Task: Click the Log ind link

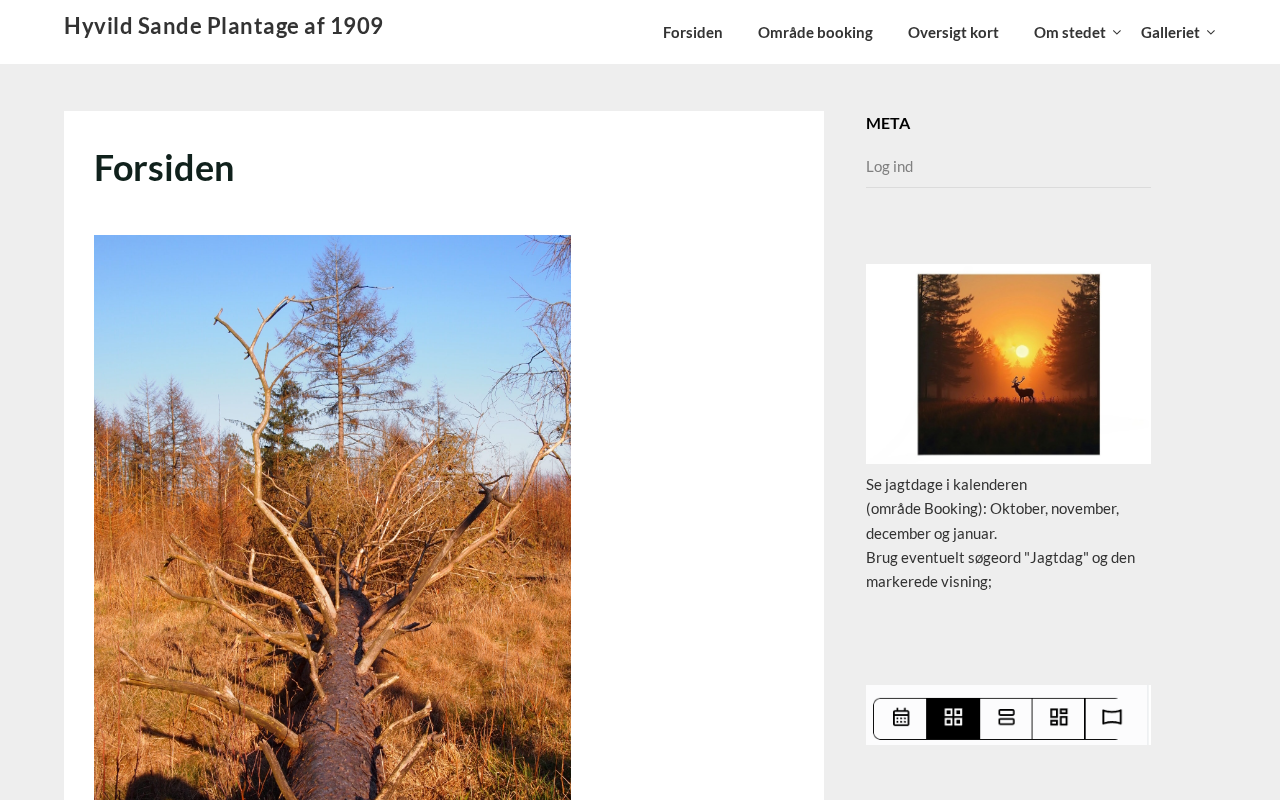Action: (x=889, y=166)
